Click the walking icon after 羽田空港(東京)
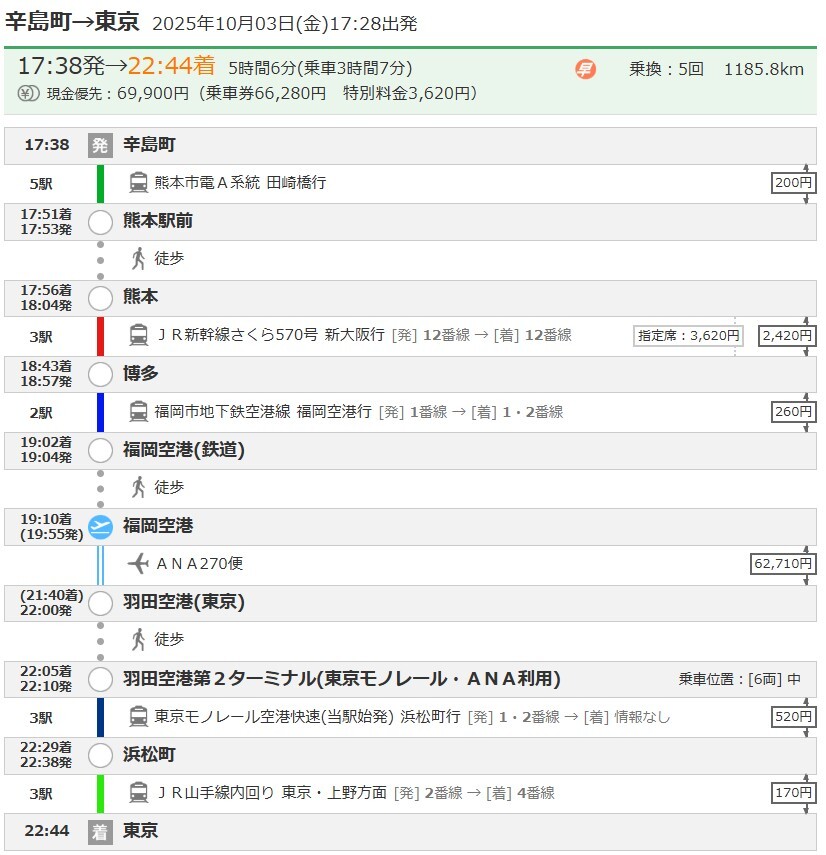 tap(138, 640)
